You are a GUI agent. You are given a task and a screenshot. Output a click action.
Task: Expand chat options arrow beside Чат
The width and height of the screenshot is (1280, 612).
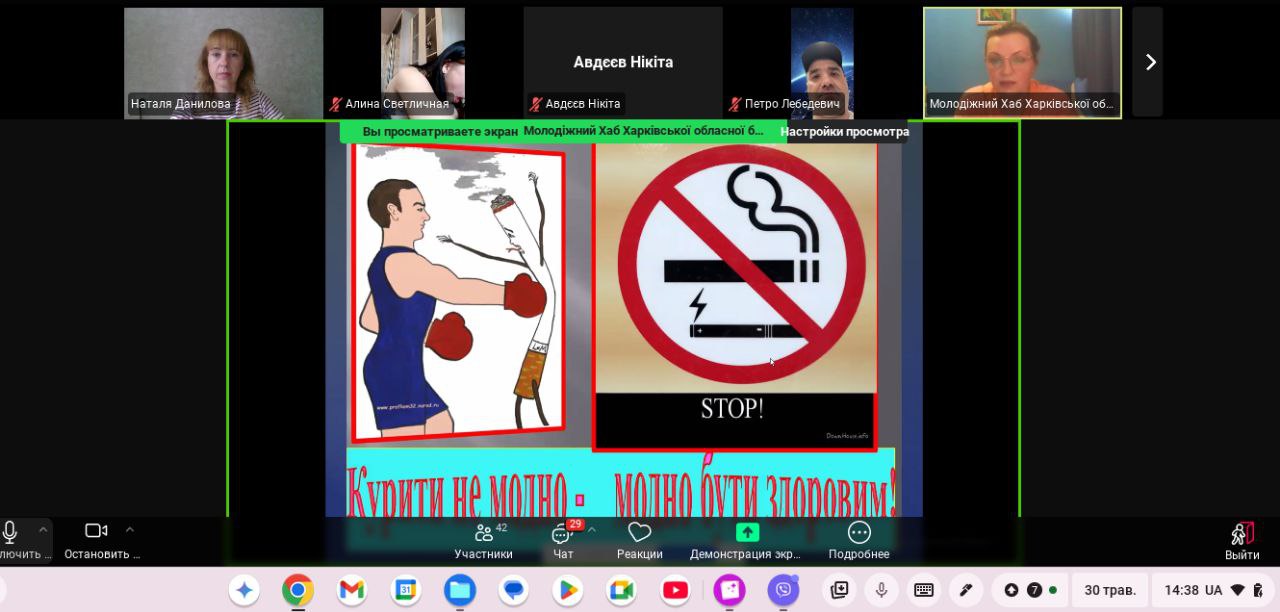click(591, 530)
